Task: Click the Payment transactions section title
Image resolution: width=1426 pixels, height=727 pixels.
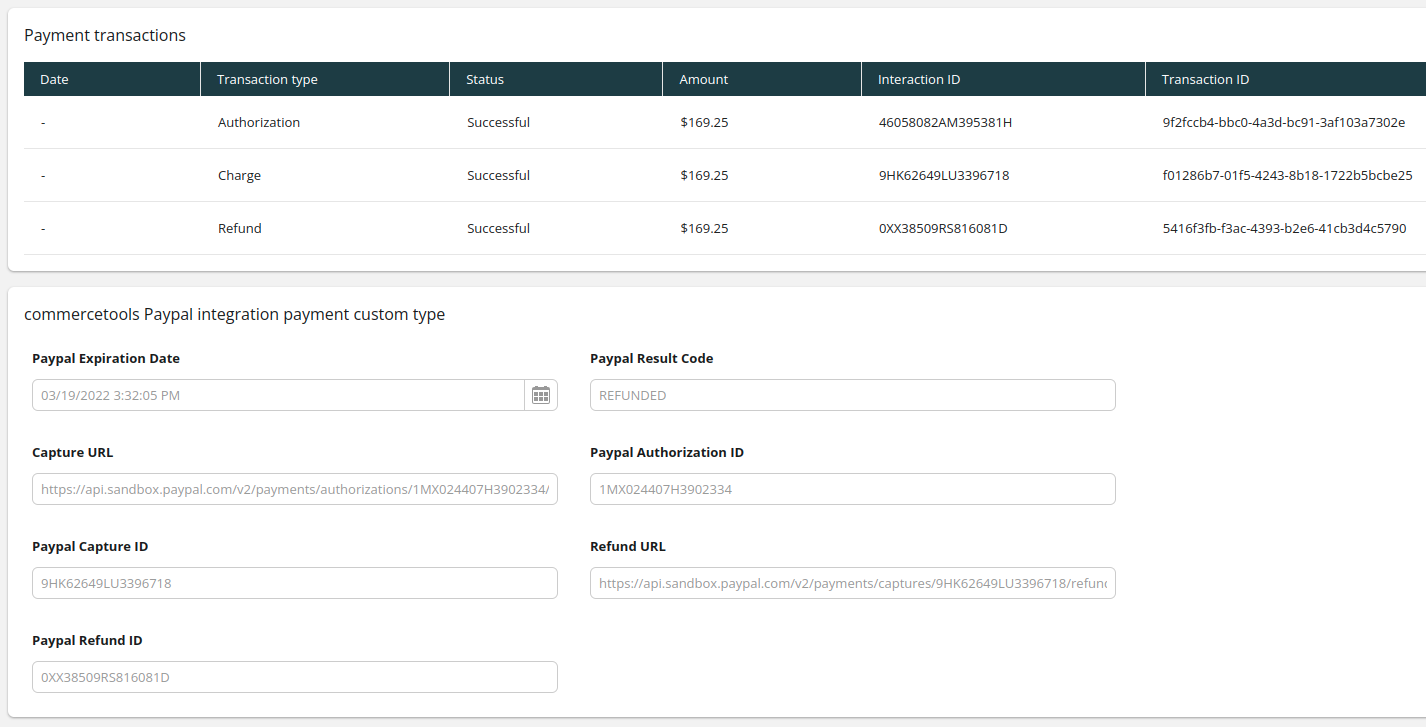Action: (104, 35)
